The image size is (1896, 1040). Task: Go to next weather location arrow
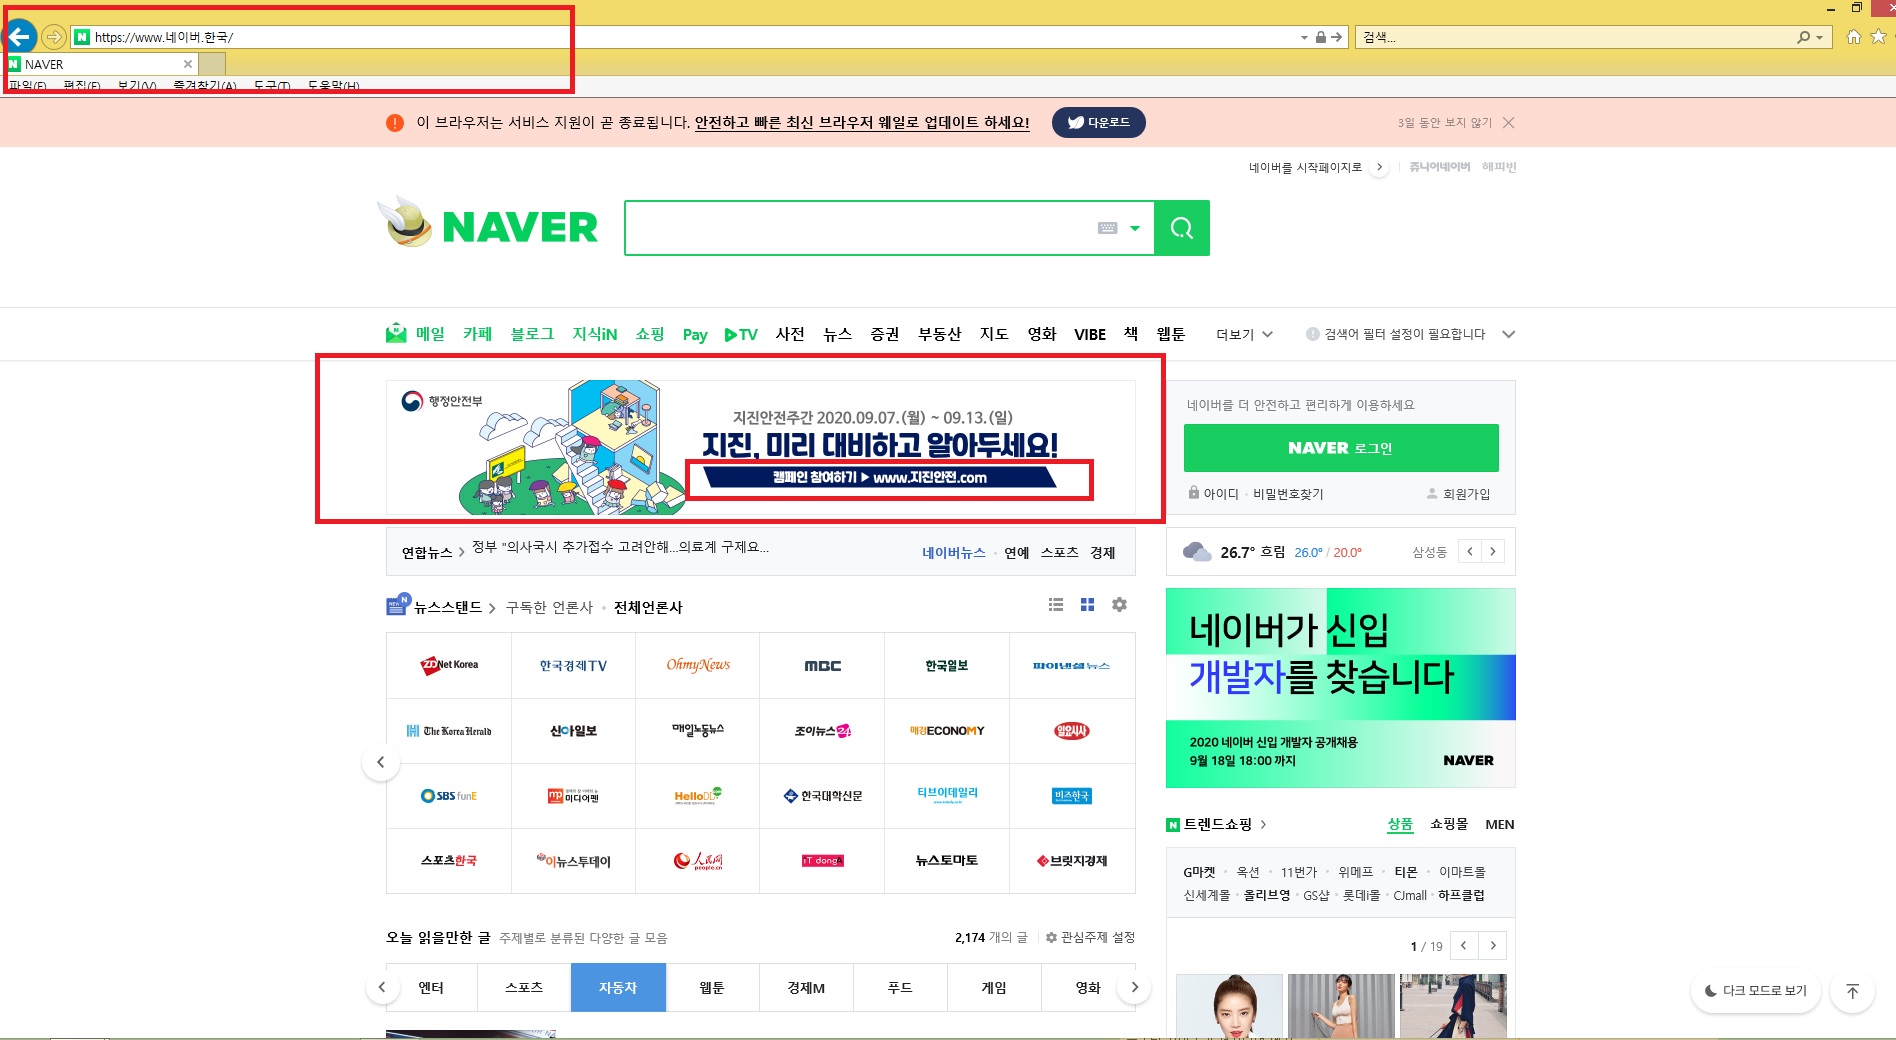pos(1493,551)
